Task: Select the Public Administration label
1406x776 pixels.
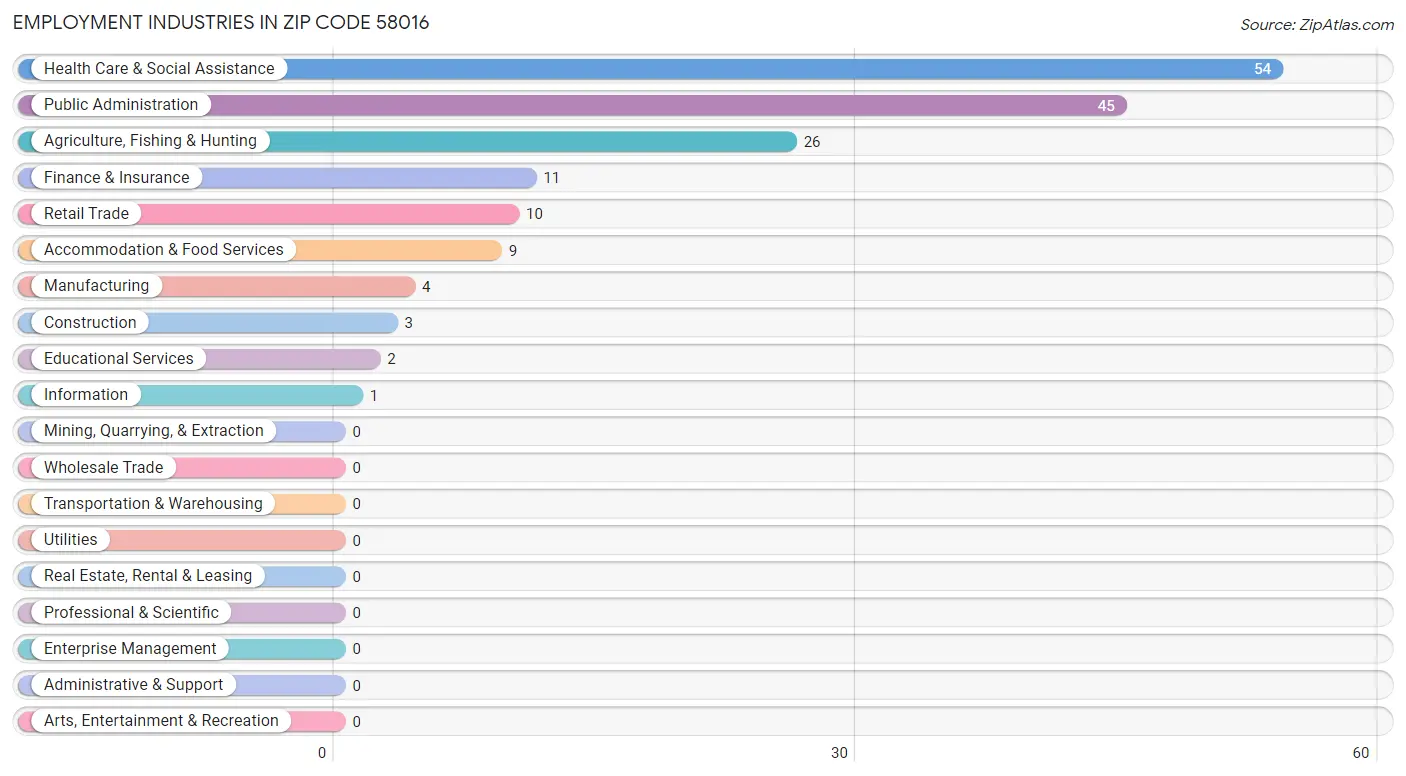Action: point(121,105)
